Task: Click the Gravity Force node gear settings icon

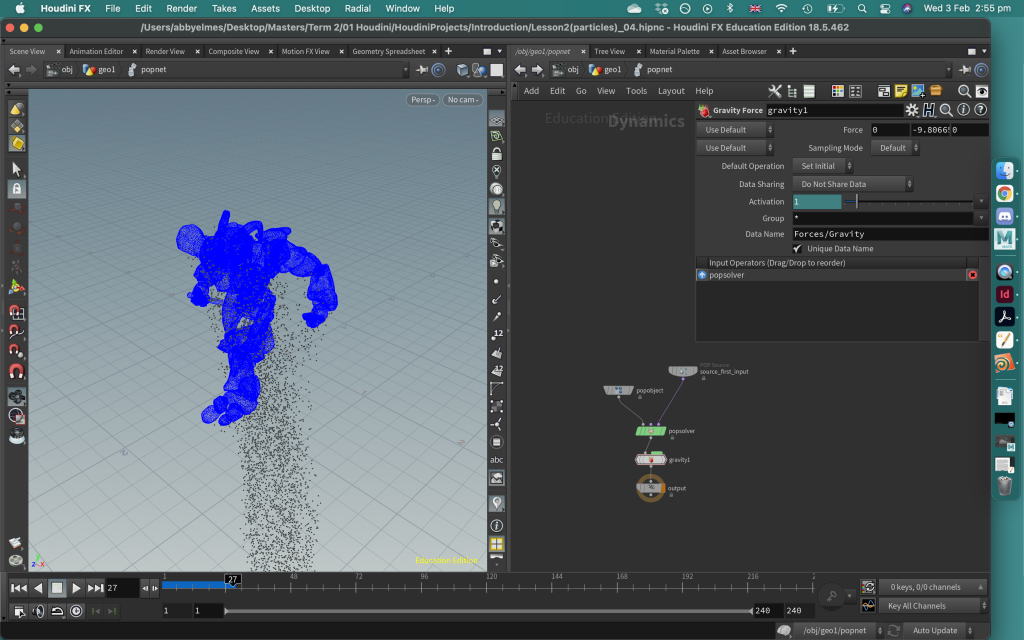Action: click(911, 110)
